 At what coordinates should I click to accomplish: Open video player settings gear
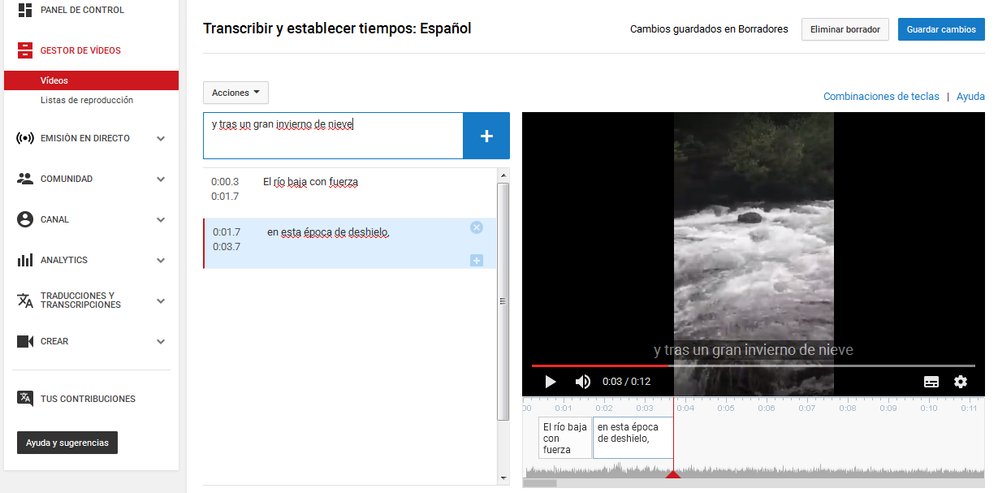click(x=960, y=382)
